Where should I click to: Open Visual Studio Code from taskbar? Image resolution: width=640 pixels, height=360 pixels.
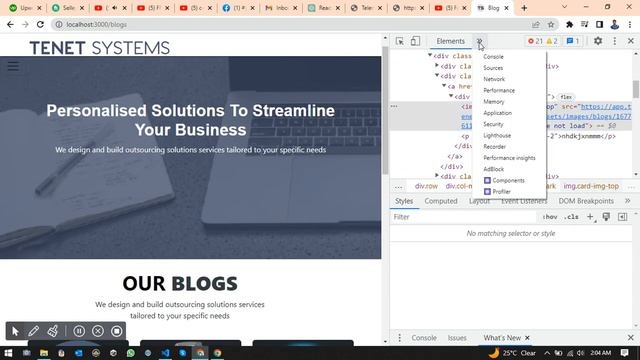165,353
